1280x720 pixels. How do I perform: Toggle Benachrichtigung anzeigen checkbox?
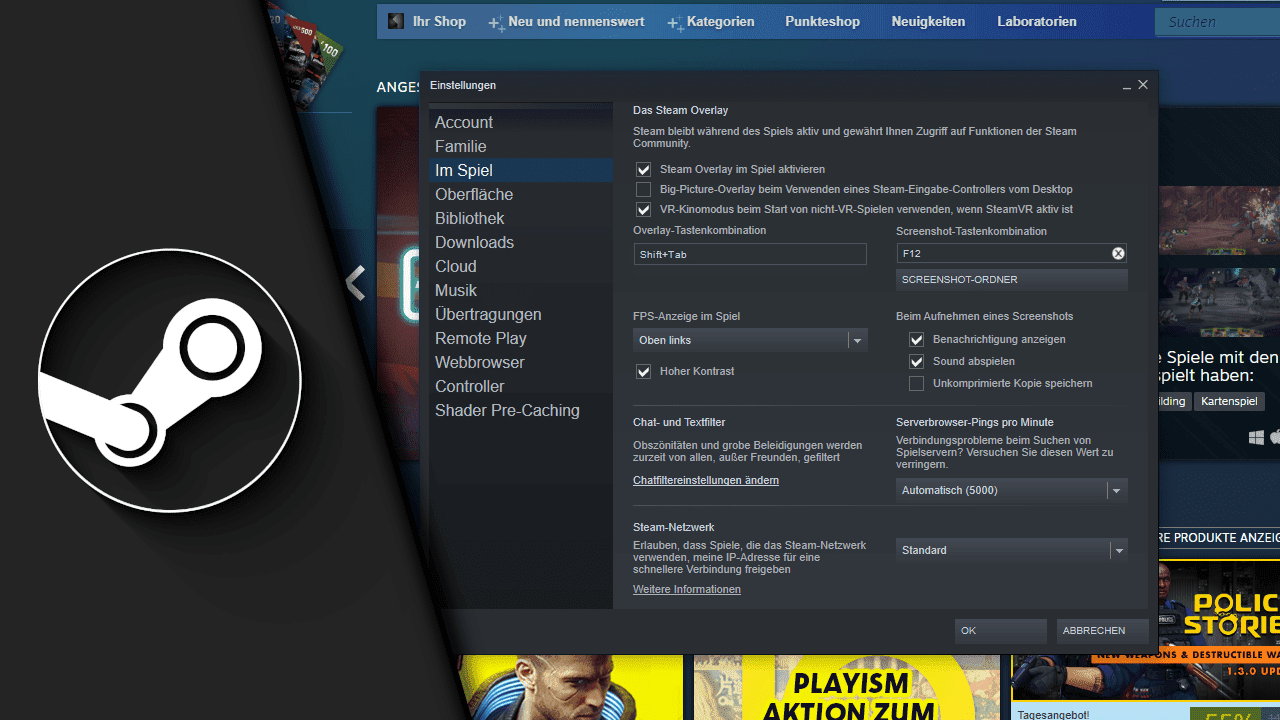pos(916,340)
